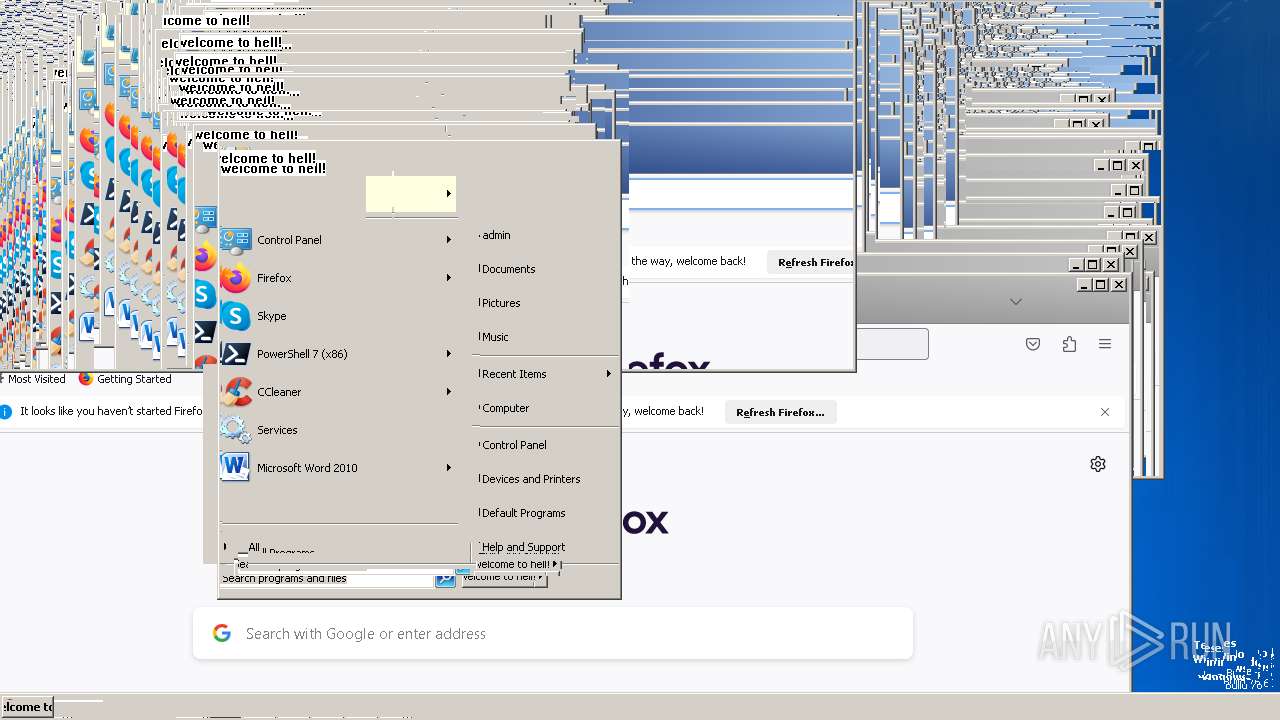1280x720 pixels.
Task: Open Computer from the Start menu
Action: [505, 408]
